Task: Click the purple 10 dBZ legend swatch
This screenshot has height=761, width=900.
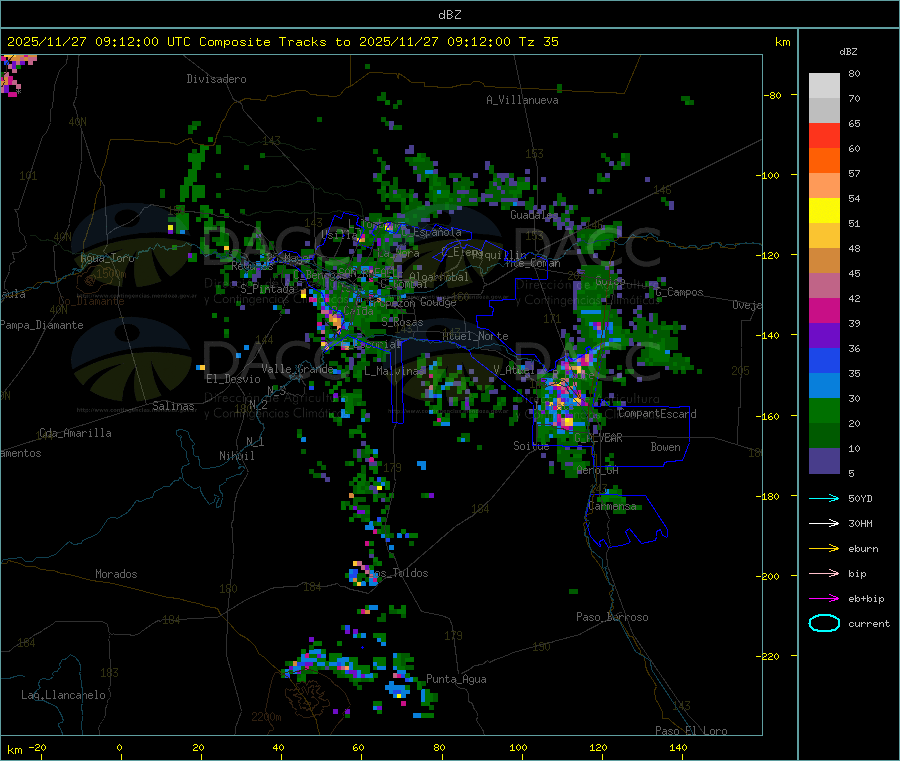Action: pyautogui.click(x=824, y=461)
